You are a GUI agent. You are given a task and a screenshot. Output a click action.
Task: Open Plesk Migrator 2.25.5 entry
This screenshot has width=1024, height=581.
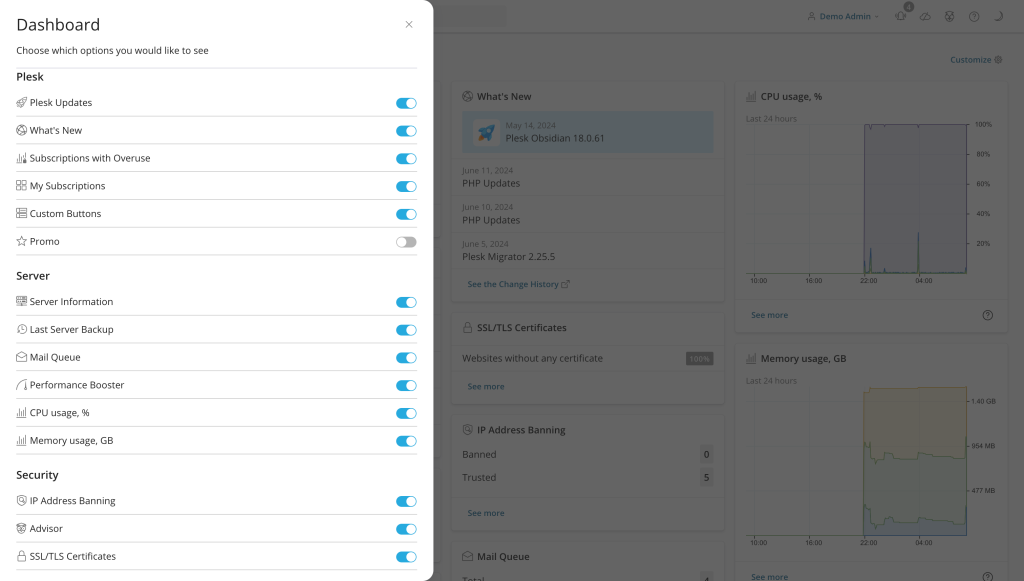pos(588,251)
